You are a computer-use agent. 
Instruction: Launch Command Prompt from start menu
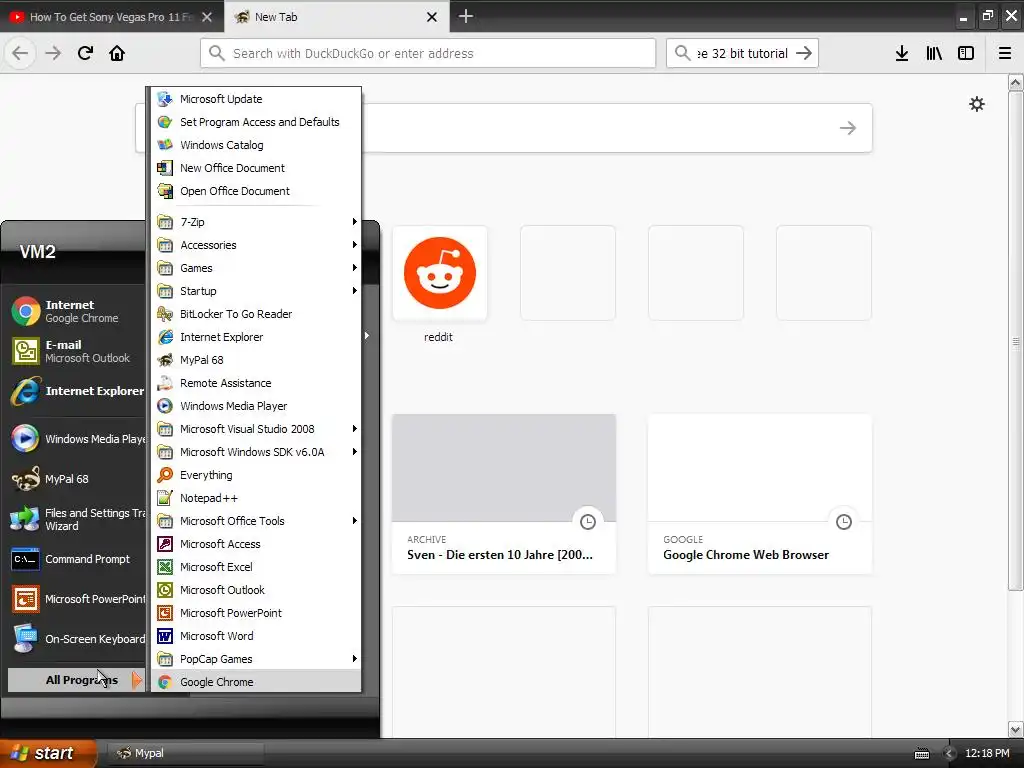[77, 559]
